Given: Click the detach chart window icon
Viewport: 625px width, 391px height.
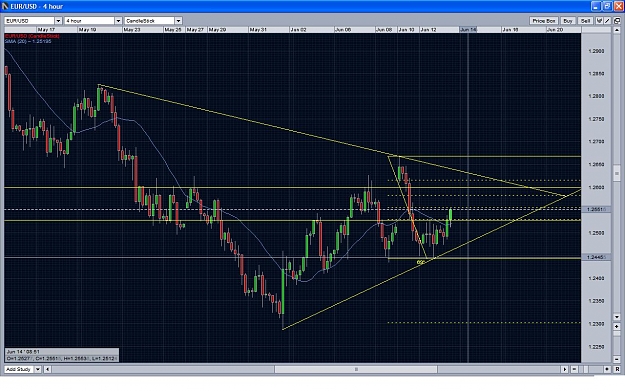Looking at the screenshot, I should pyautogui.click(x=617, y=21).
